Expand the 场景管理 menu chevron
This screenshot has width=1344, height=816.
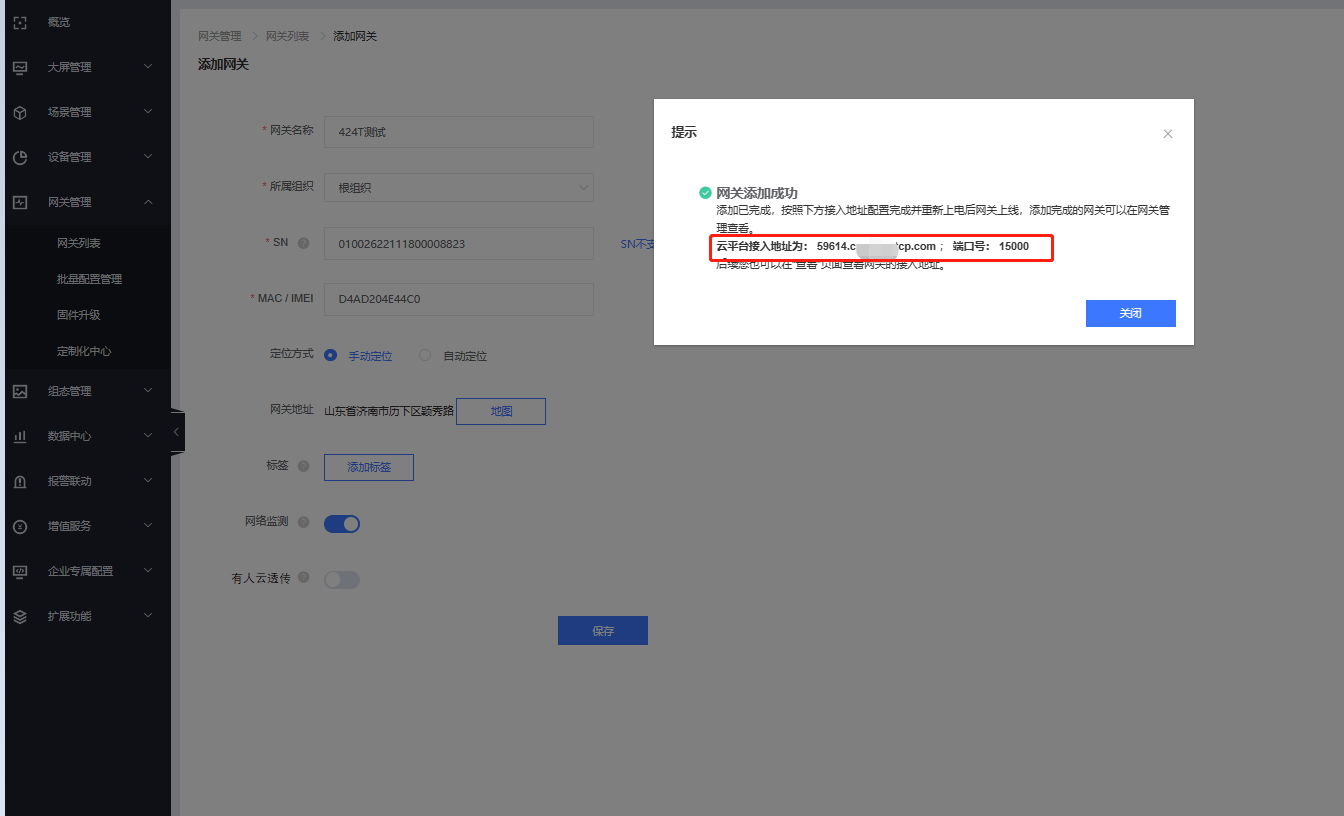point(148,112)
